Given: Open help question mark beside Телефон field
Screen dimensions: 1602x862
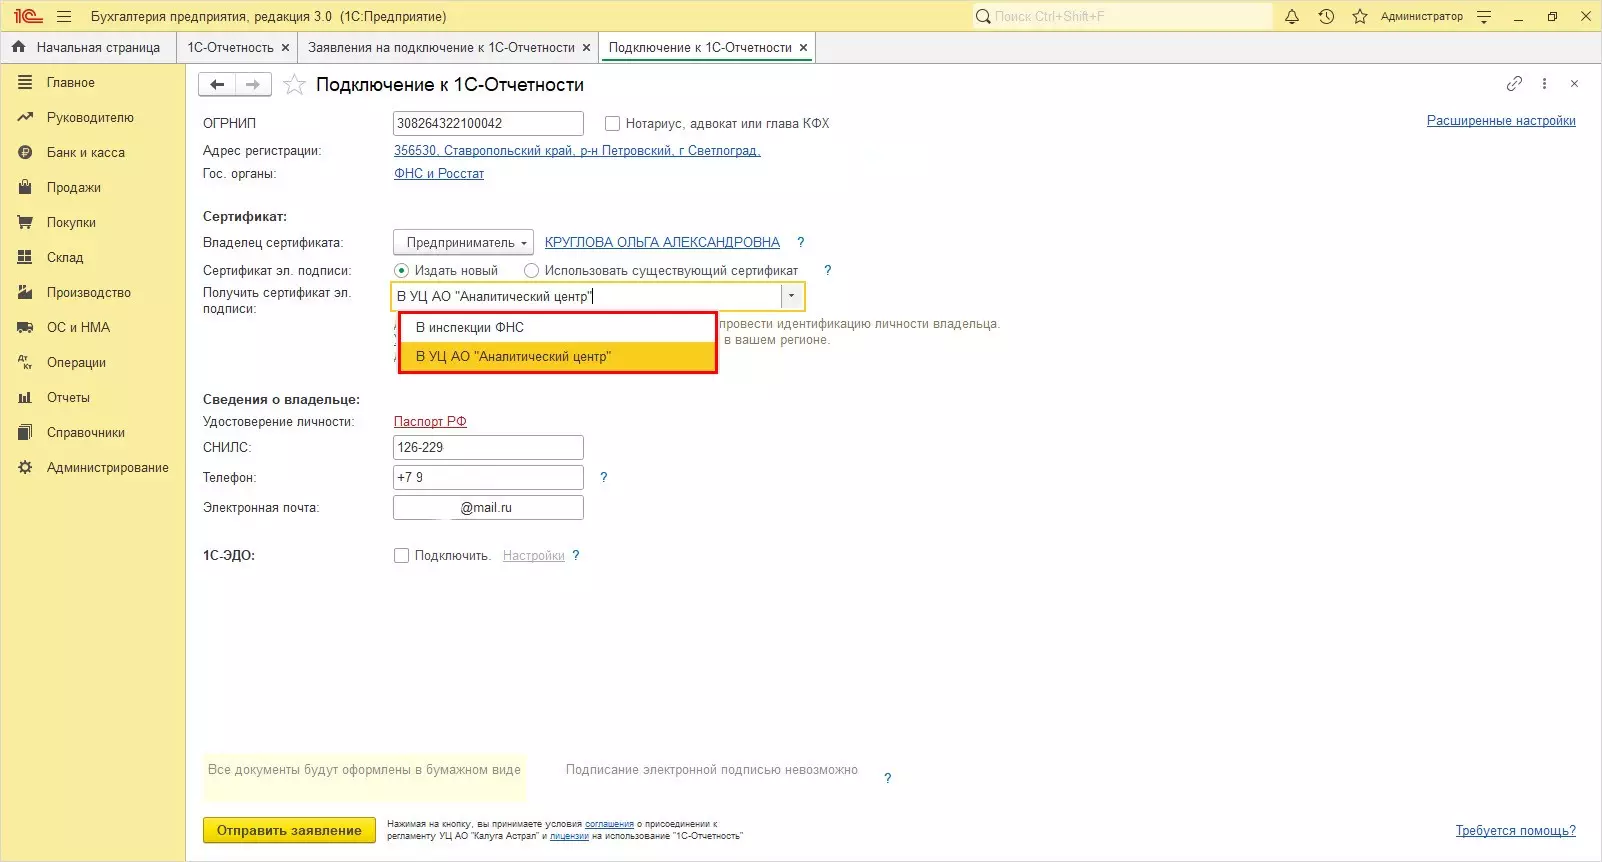Looking at the screenshot, I should (x=603, y=477).
